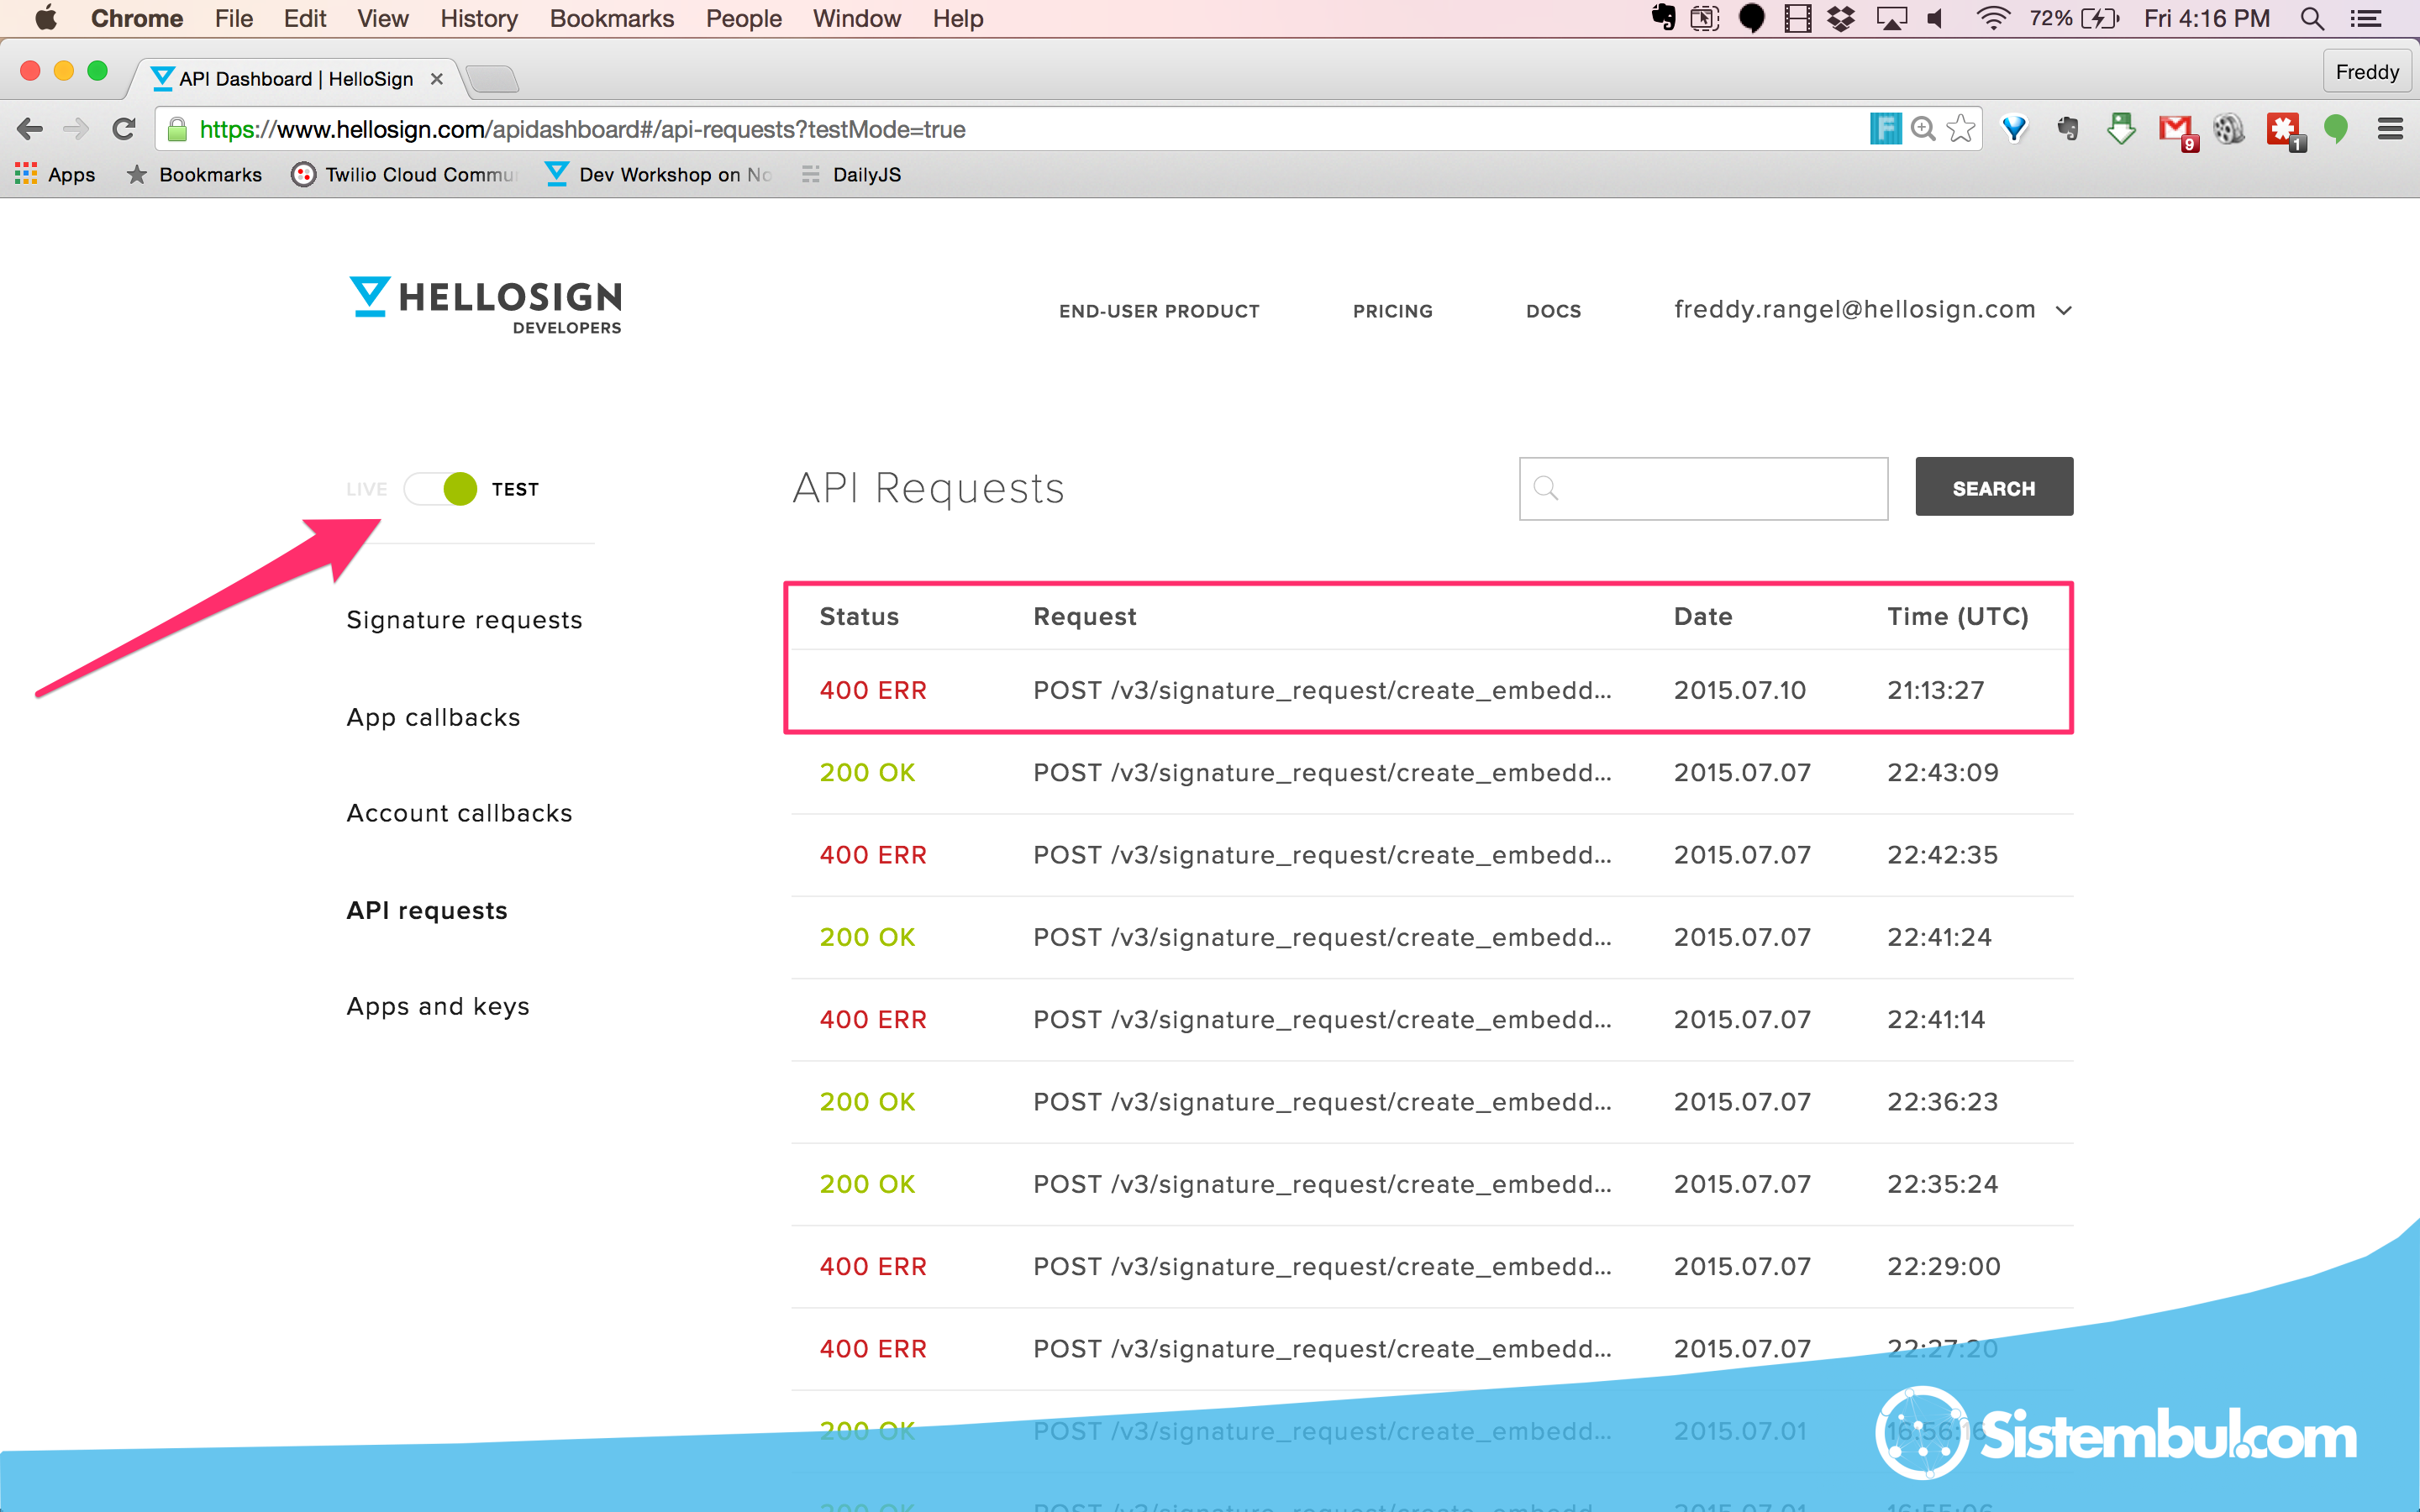Open Account callbacks in sidebar
Image resolution: width=2420 pixels, height=1512 pixels.
pos(459,813)
